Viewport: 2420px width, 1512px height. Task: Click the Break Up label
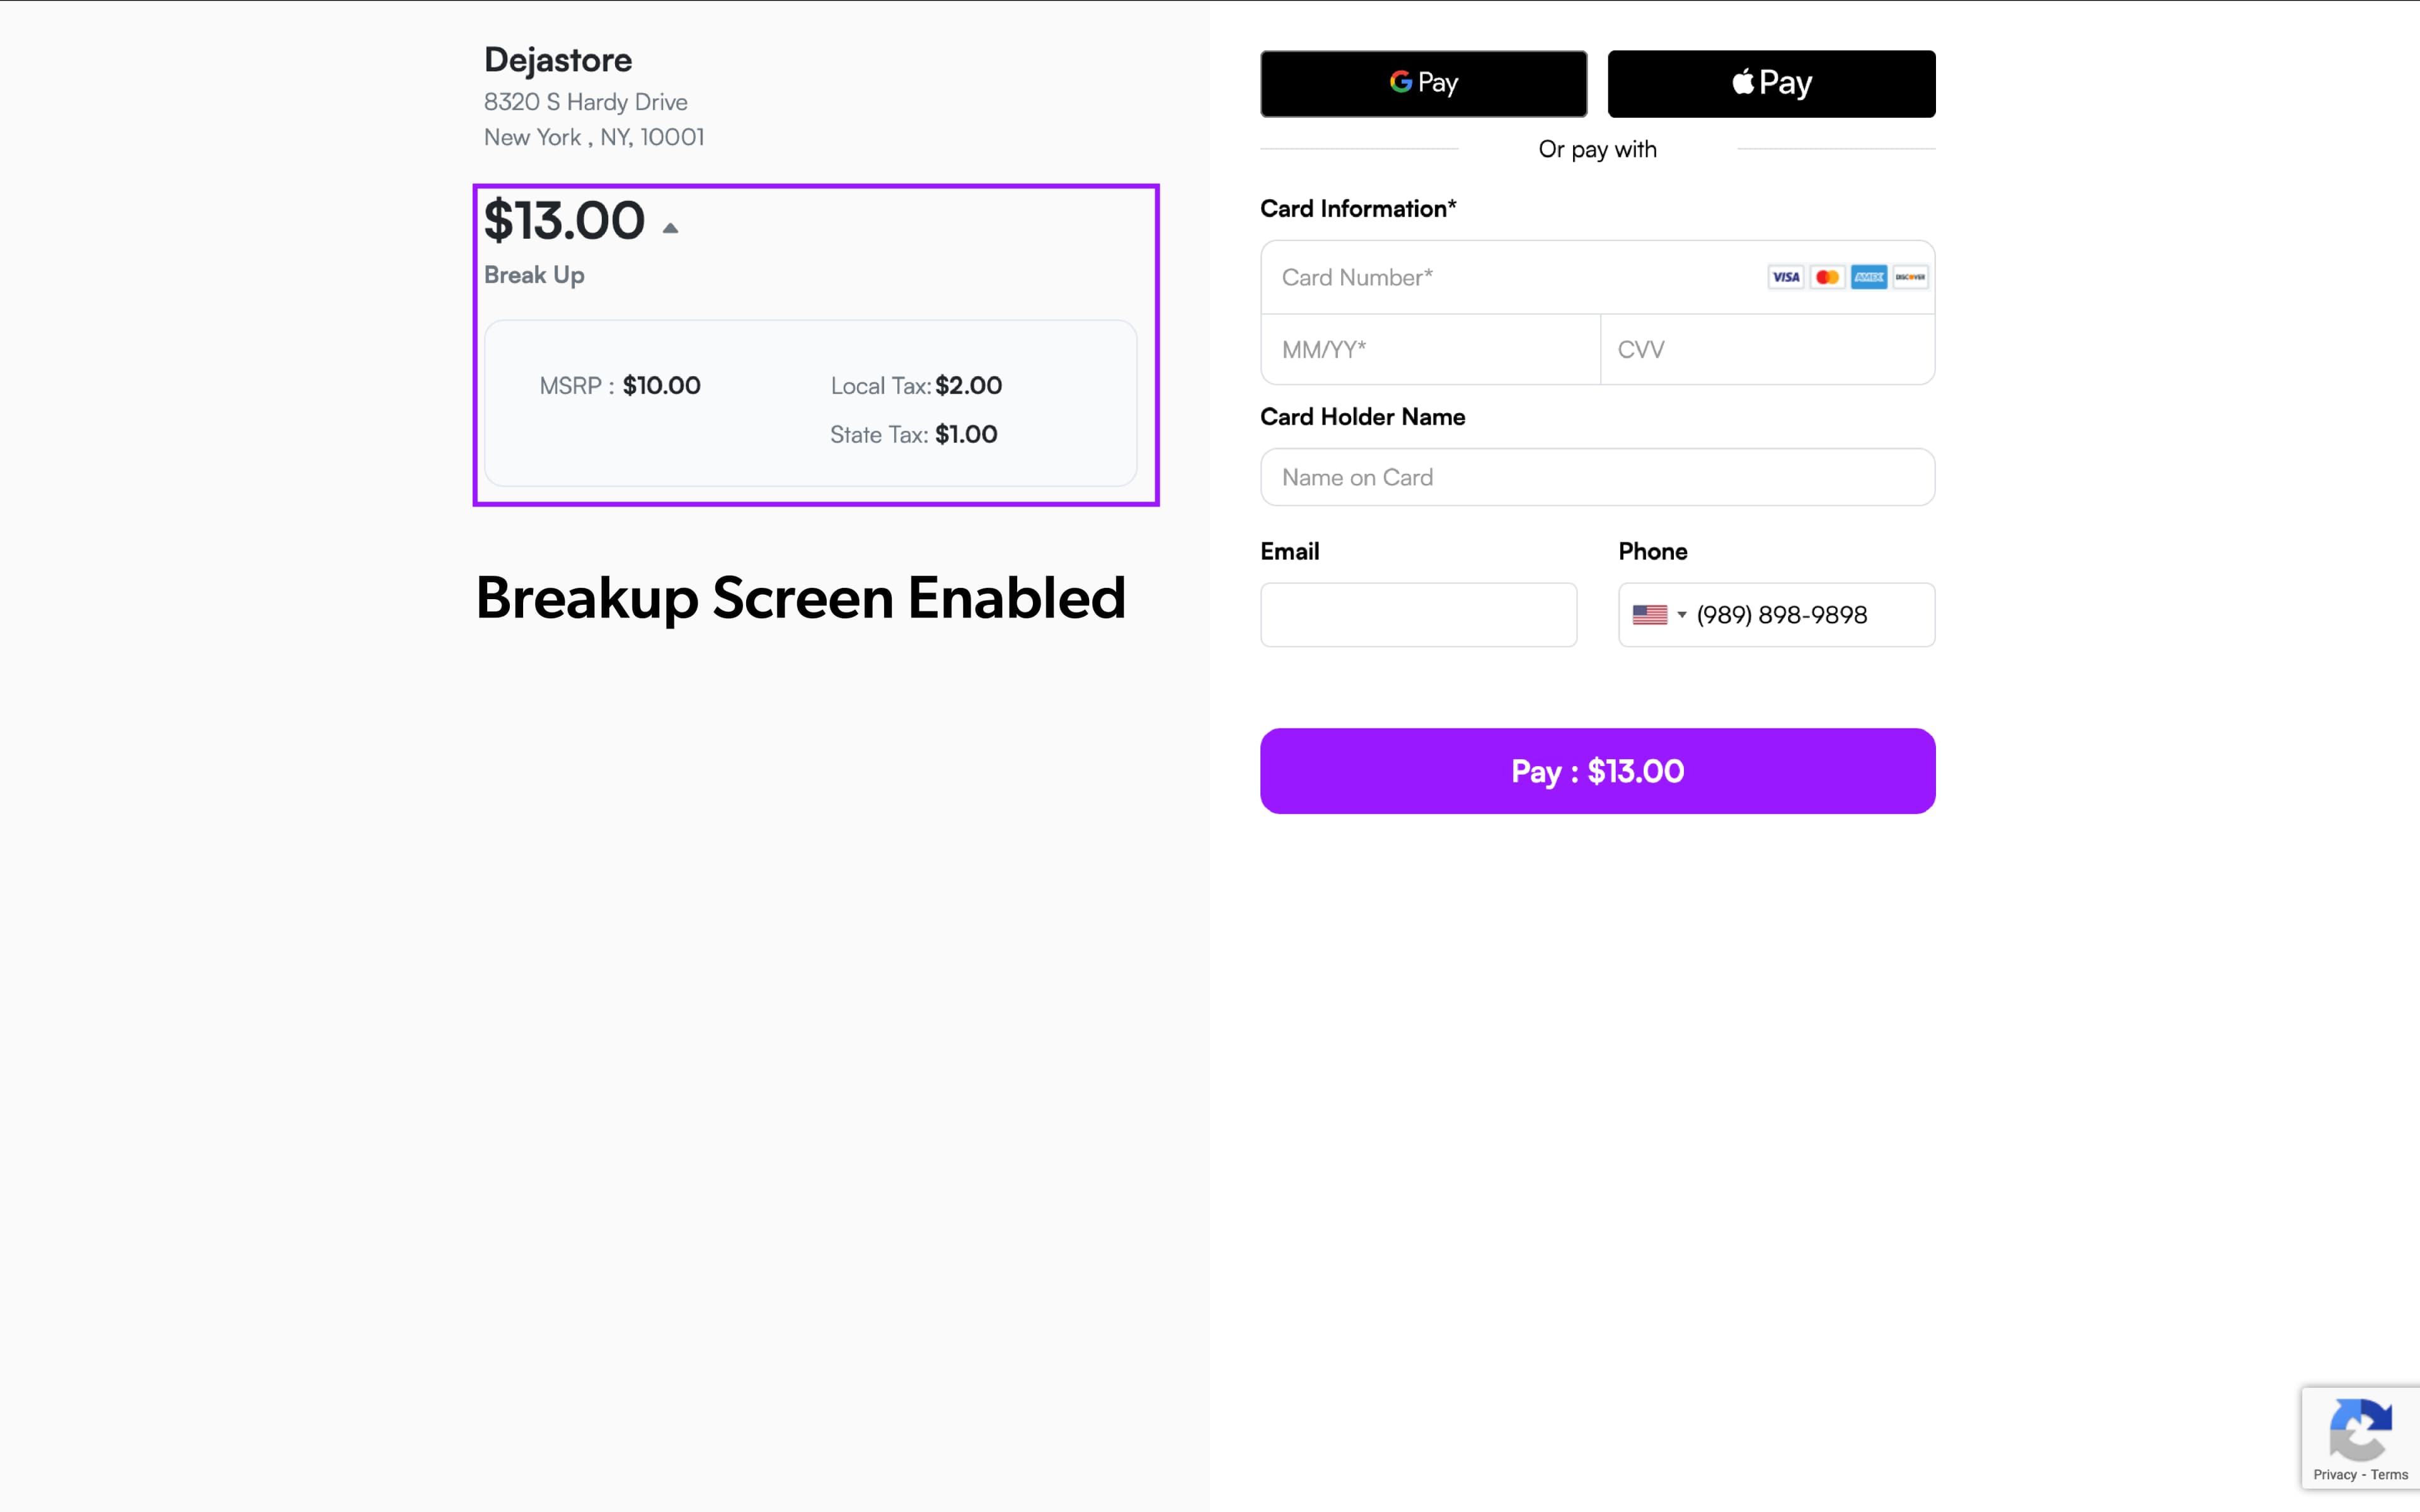[x=534, y=275]
